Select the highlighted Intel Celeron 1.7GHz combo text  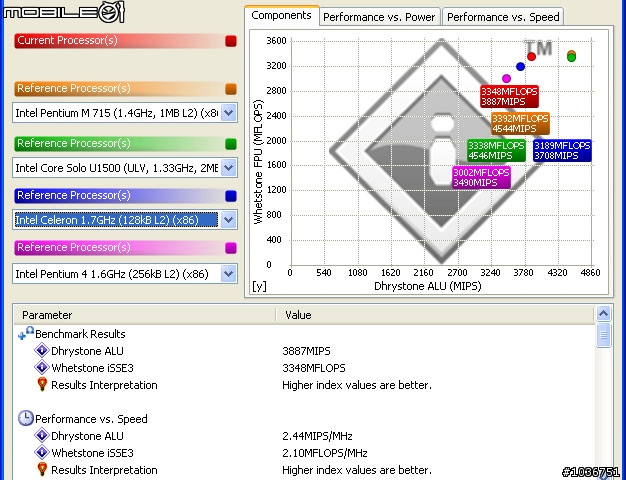[116, 220]
